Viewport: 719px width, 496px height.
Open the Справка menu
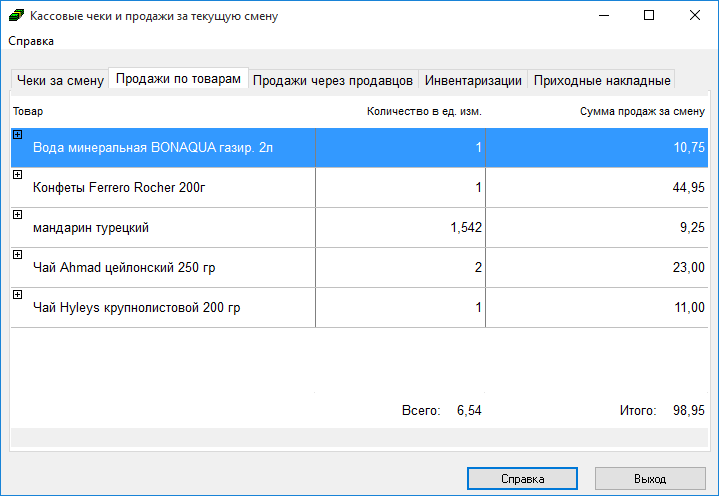32,41
